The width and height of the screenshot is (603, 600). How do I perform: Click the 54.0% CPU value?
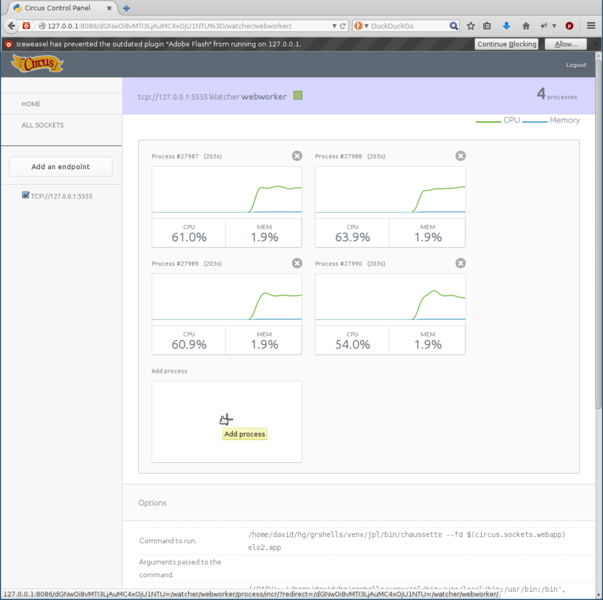pyautogui.click(x=352, y=344)
